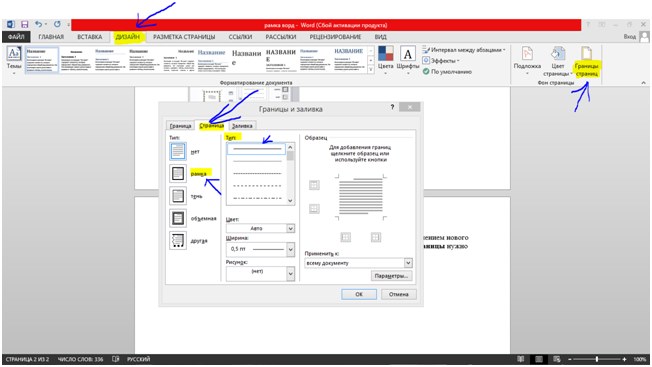The image size is (652, 367).
Task: Open the Шрифты theme fonts icon
Action: [x=408, y=54]
